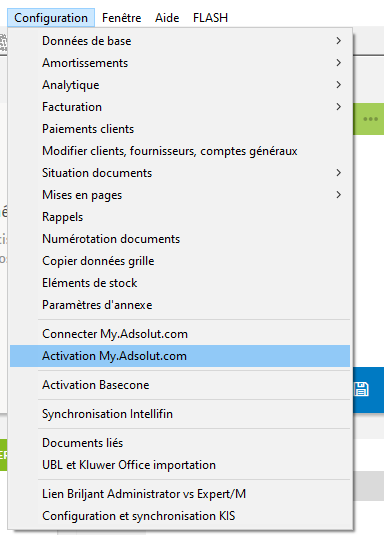The image size is (384, 535).
Task: Open the FLASH menu
Action: [x=210, y=18]
